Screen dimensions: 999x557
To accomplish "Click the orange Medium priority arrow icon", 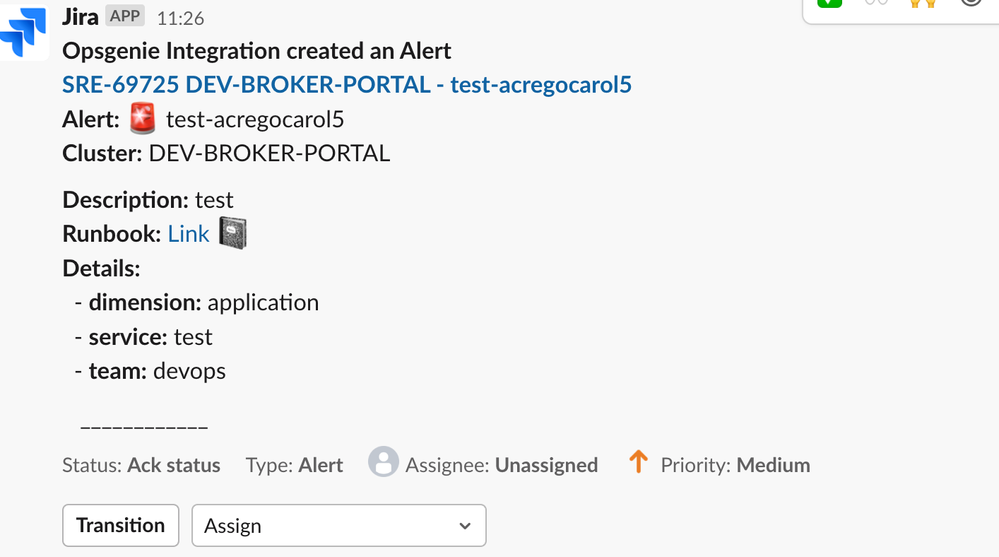I will tap(638, 461).
